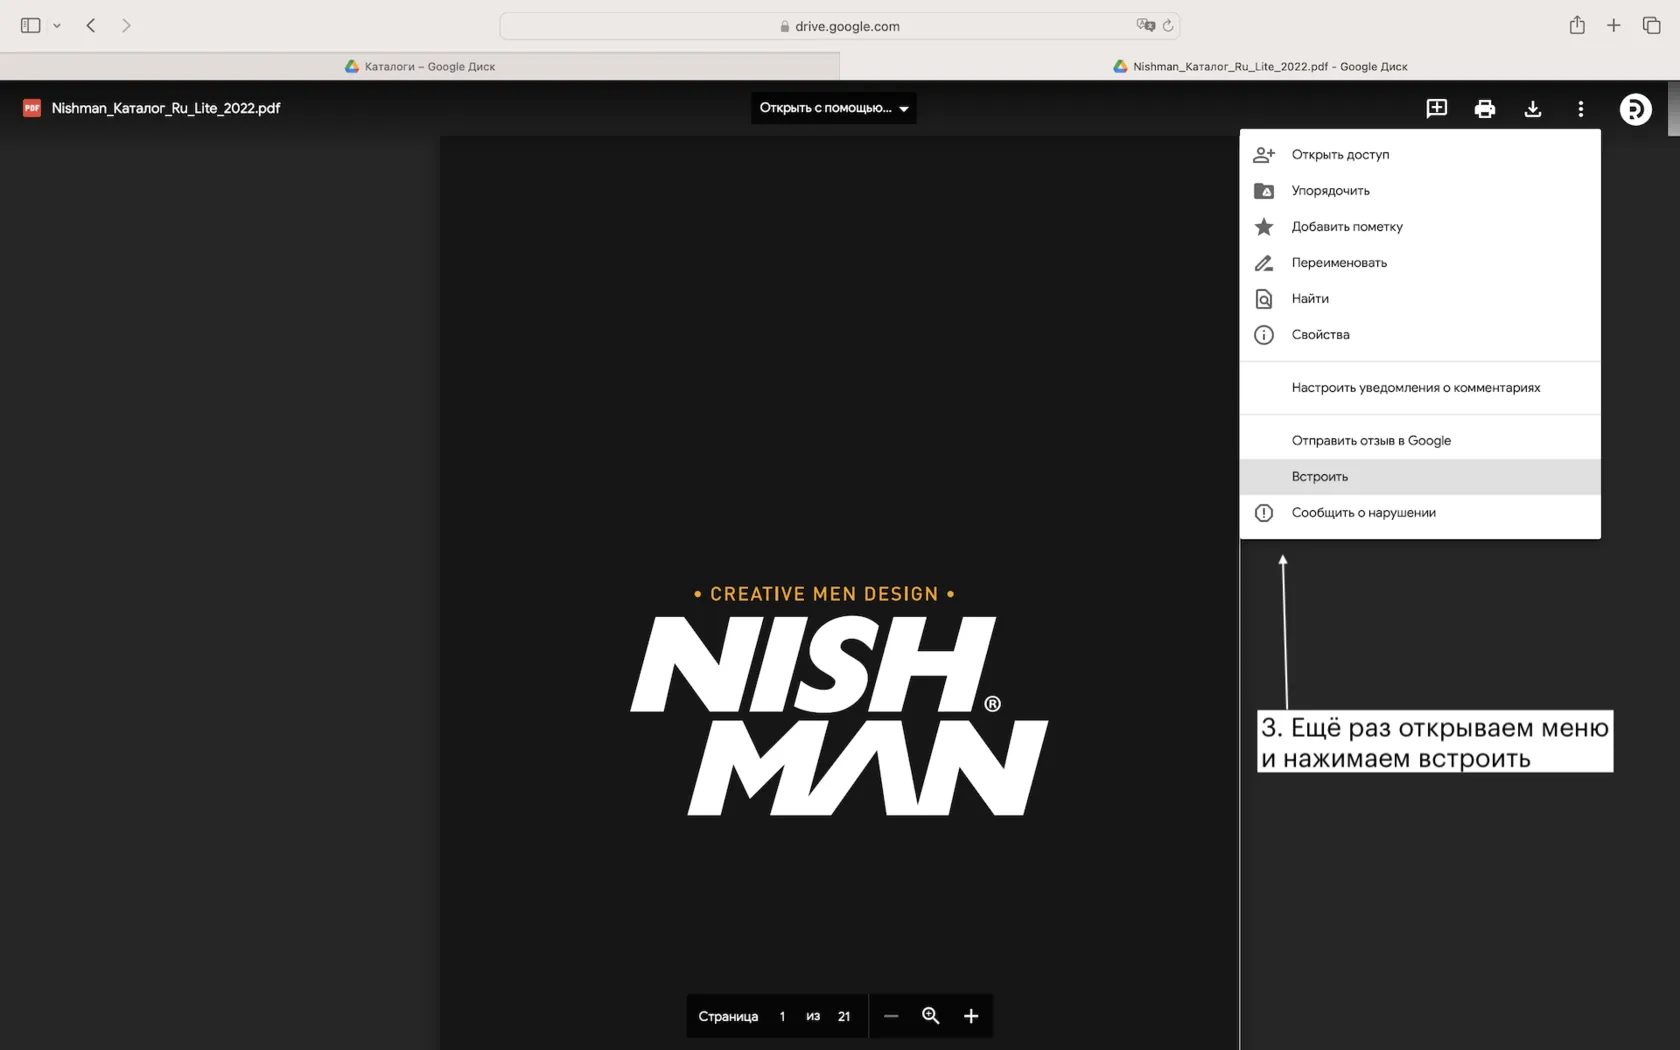The width and height of the screenshot is (1680, 1050).
Task: Reload the page with refresh icon
Action: pyautogui.click(x=1168, y=25)
